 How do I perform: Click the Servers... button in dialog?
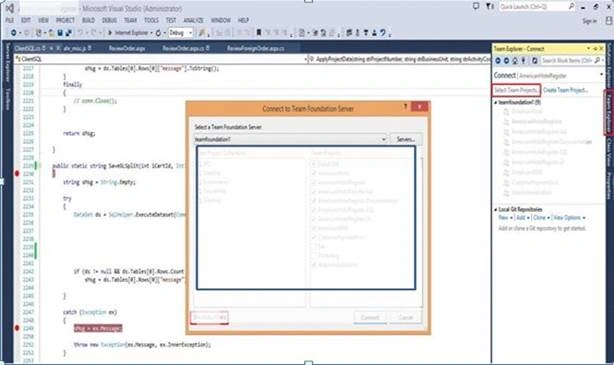pos(406,139)
